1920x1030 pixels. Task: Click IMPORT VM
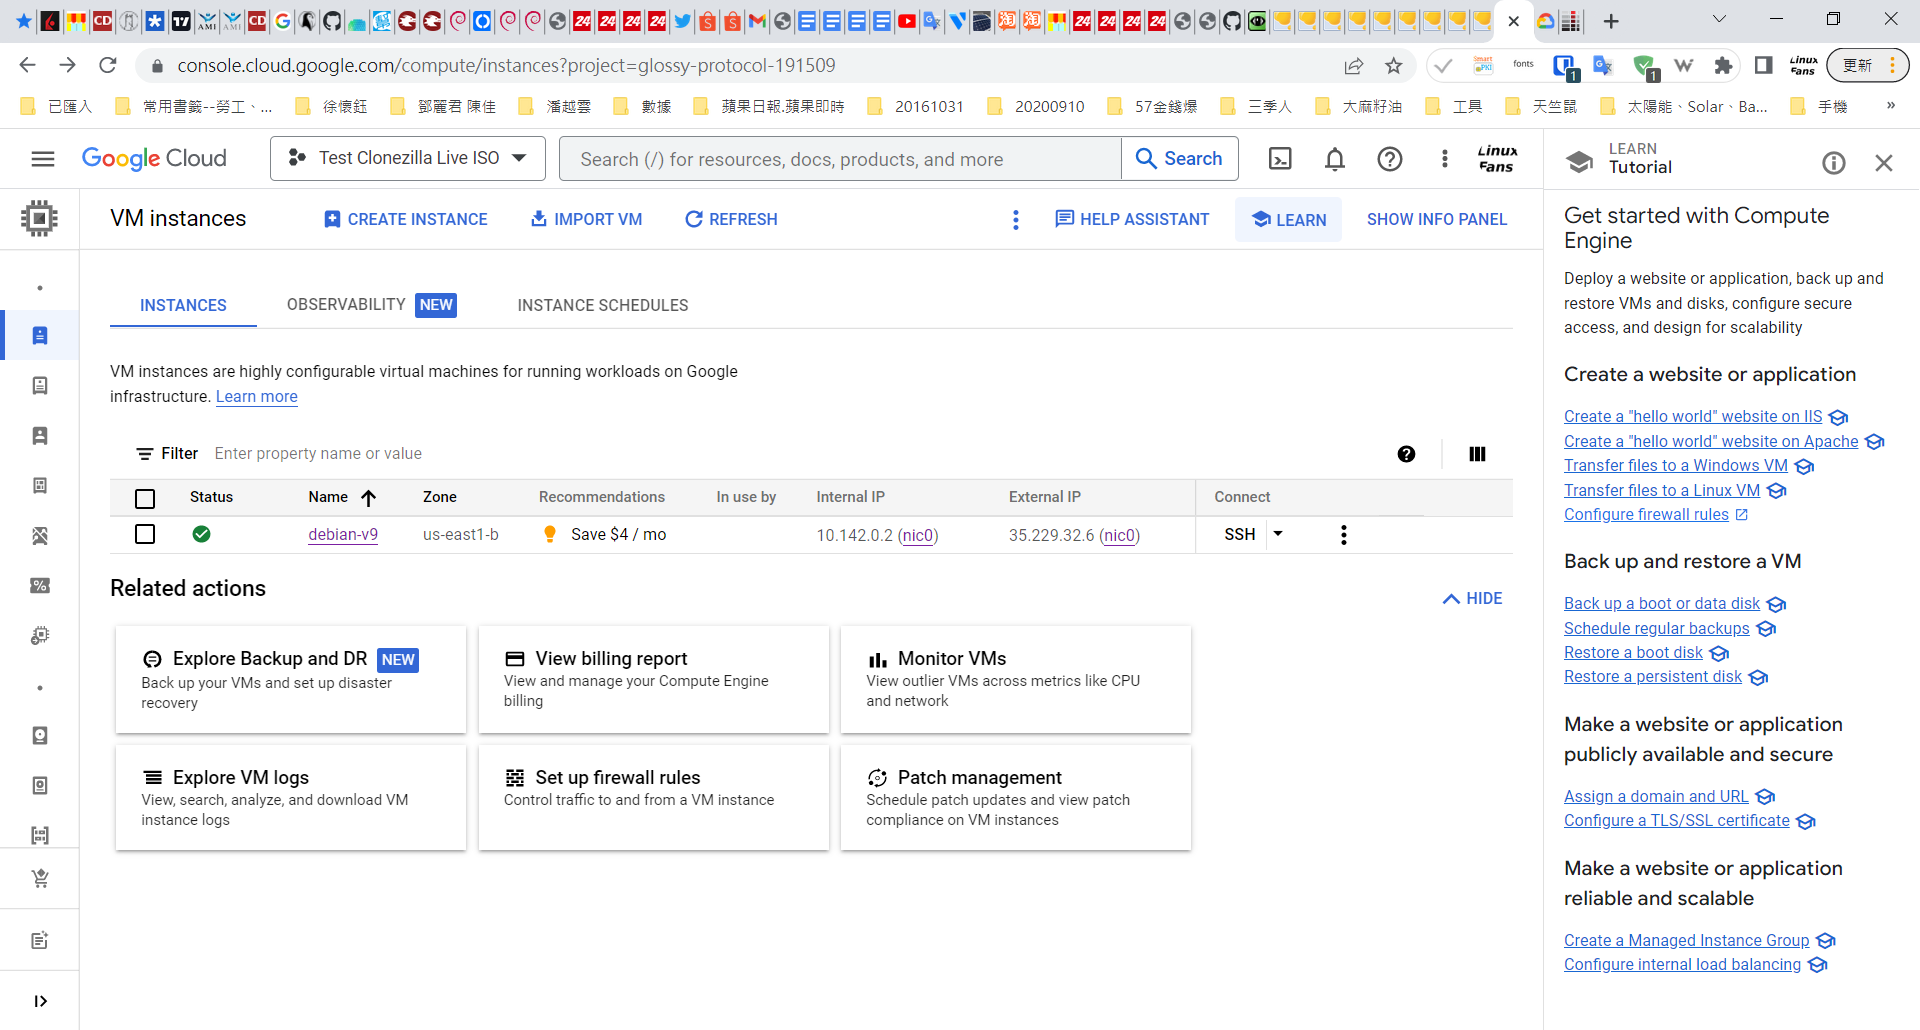click(586, 220)
